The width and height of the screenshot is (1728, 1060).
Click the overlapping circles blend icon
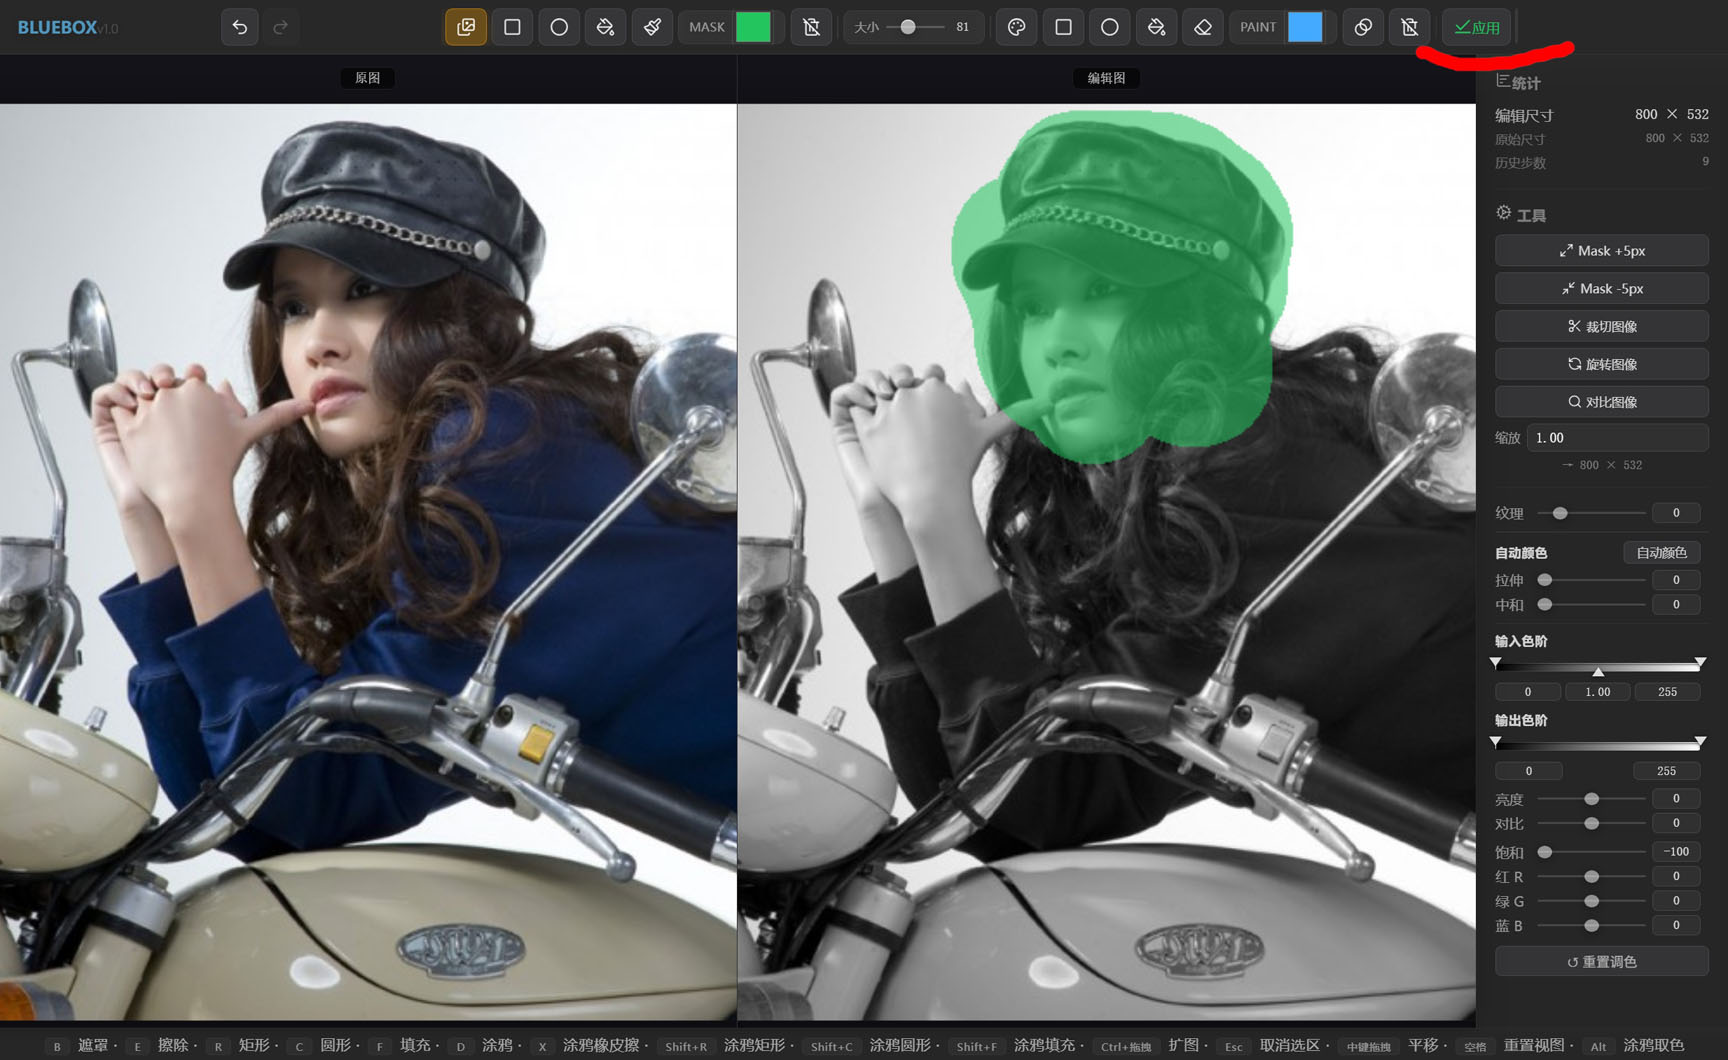(1363, 27)
